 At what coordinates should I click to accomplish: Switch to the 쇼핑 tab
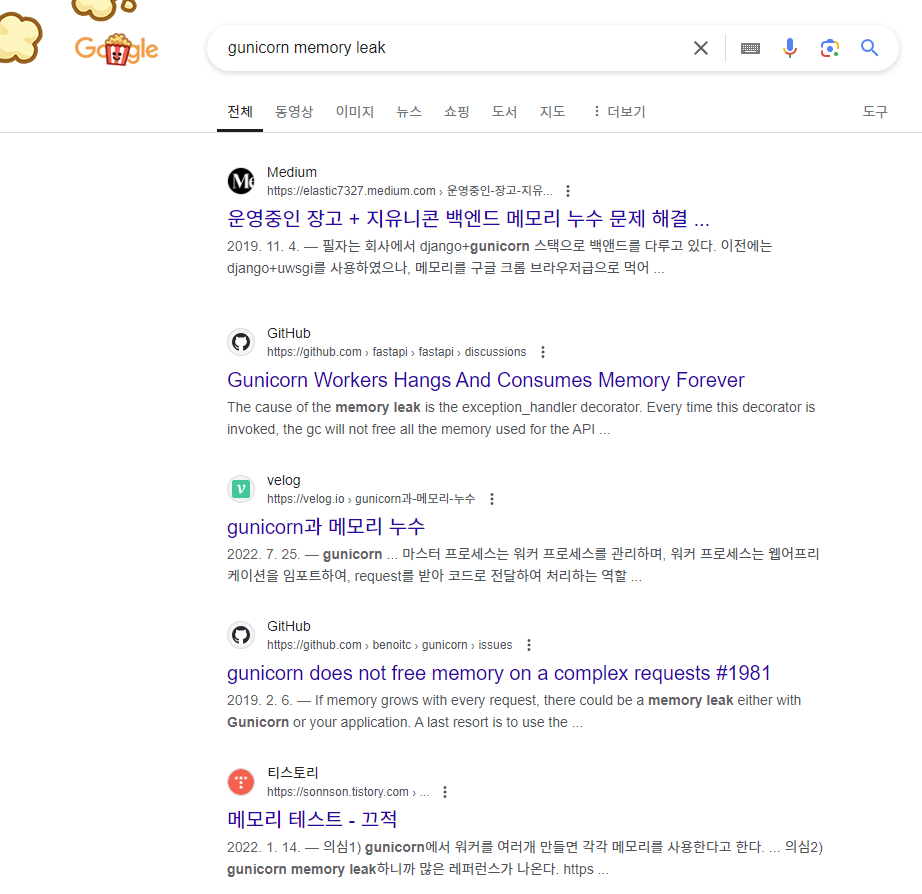[x=456, y=112]
